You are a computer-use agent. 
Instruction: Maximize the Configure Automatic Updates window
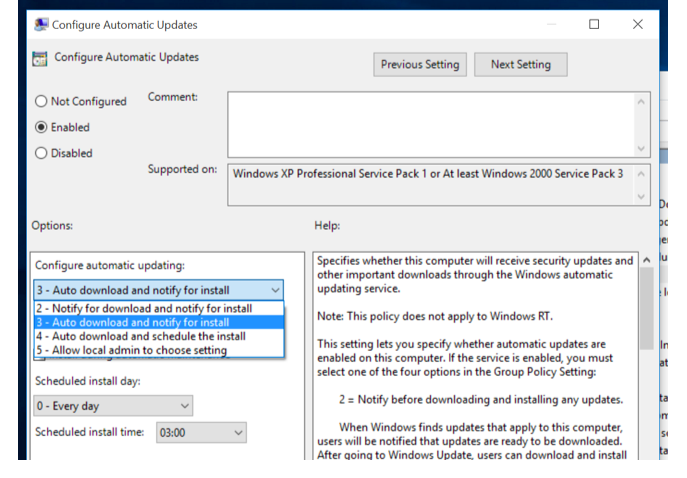point(594,24)
